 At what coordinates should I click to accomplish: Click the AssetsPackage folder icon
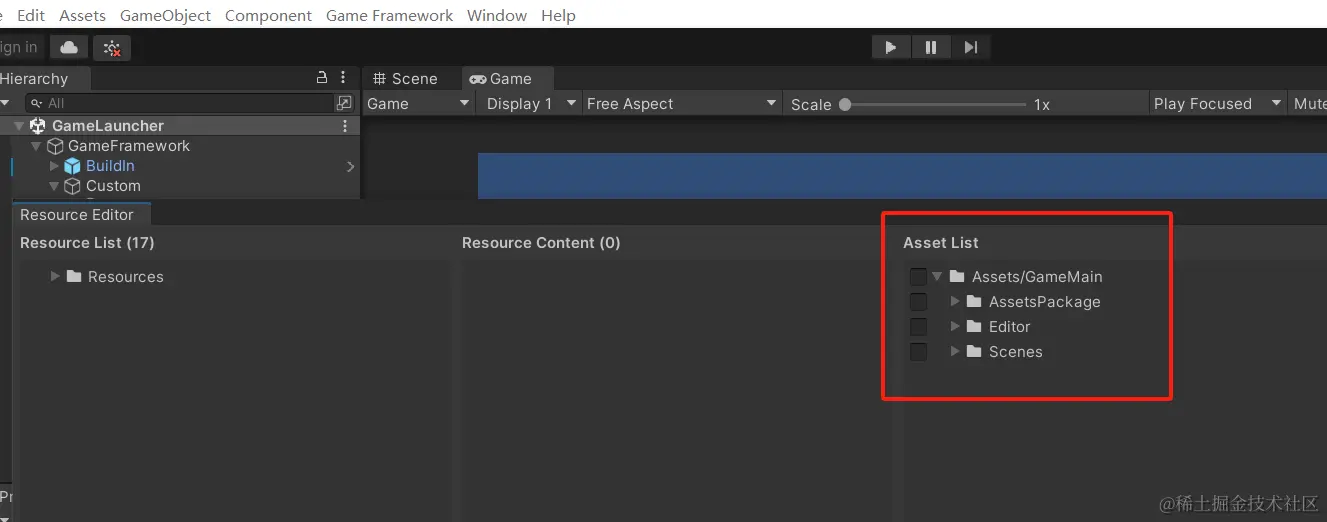coord(974,301)
